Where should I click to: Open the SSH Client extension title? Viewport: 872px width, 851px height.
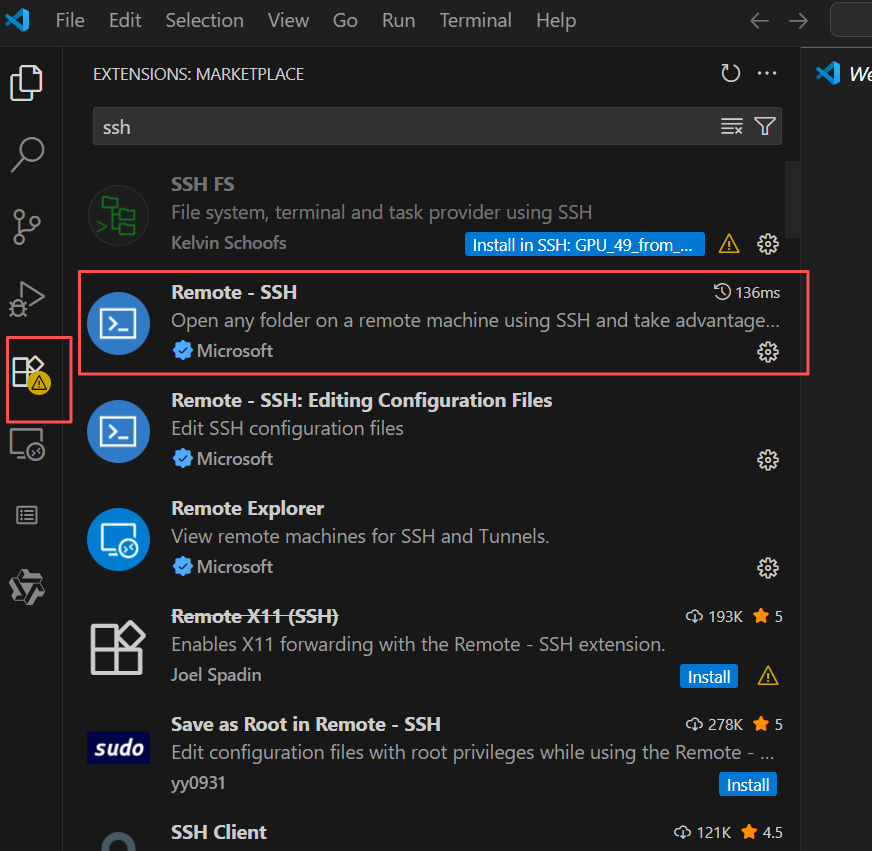click(219, 832)
